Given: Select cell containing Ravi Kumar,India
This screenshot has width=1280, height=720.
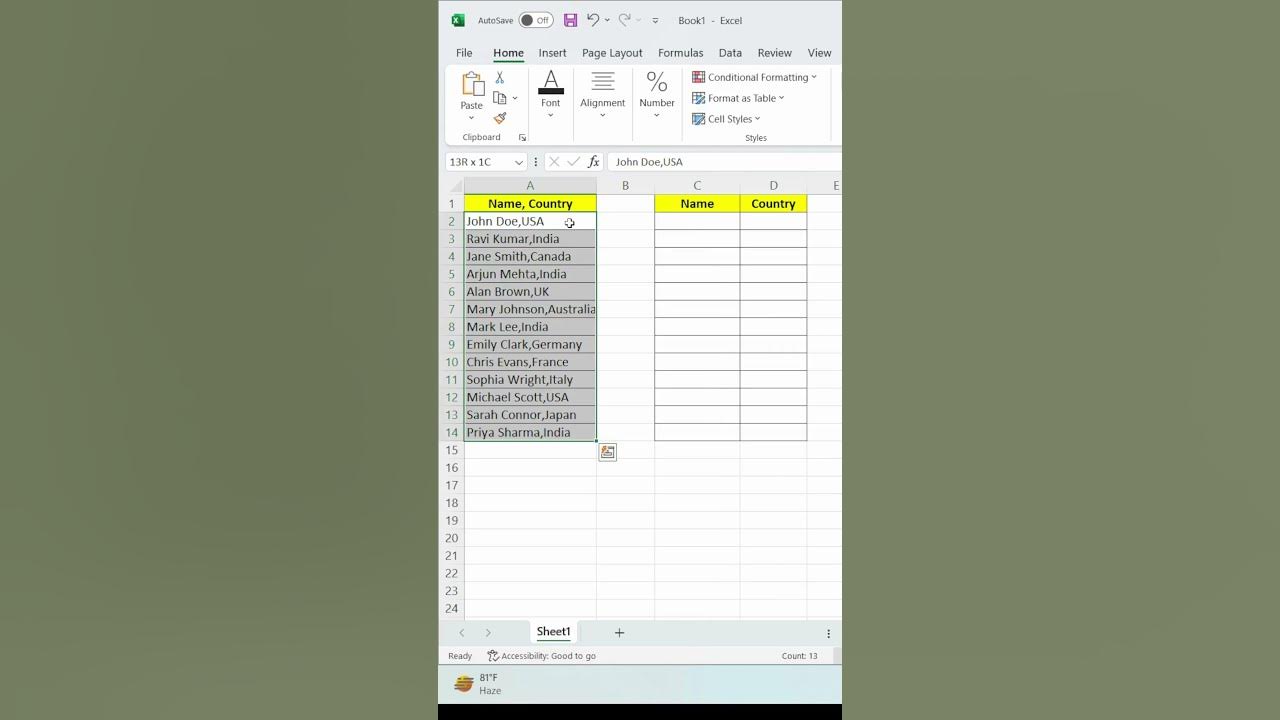Looking at the screenshot, I should coord(530,239).
